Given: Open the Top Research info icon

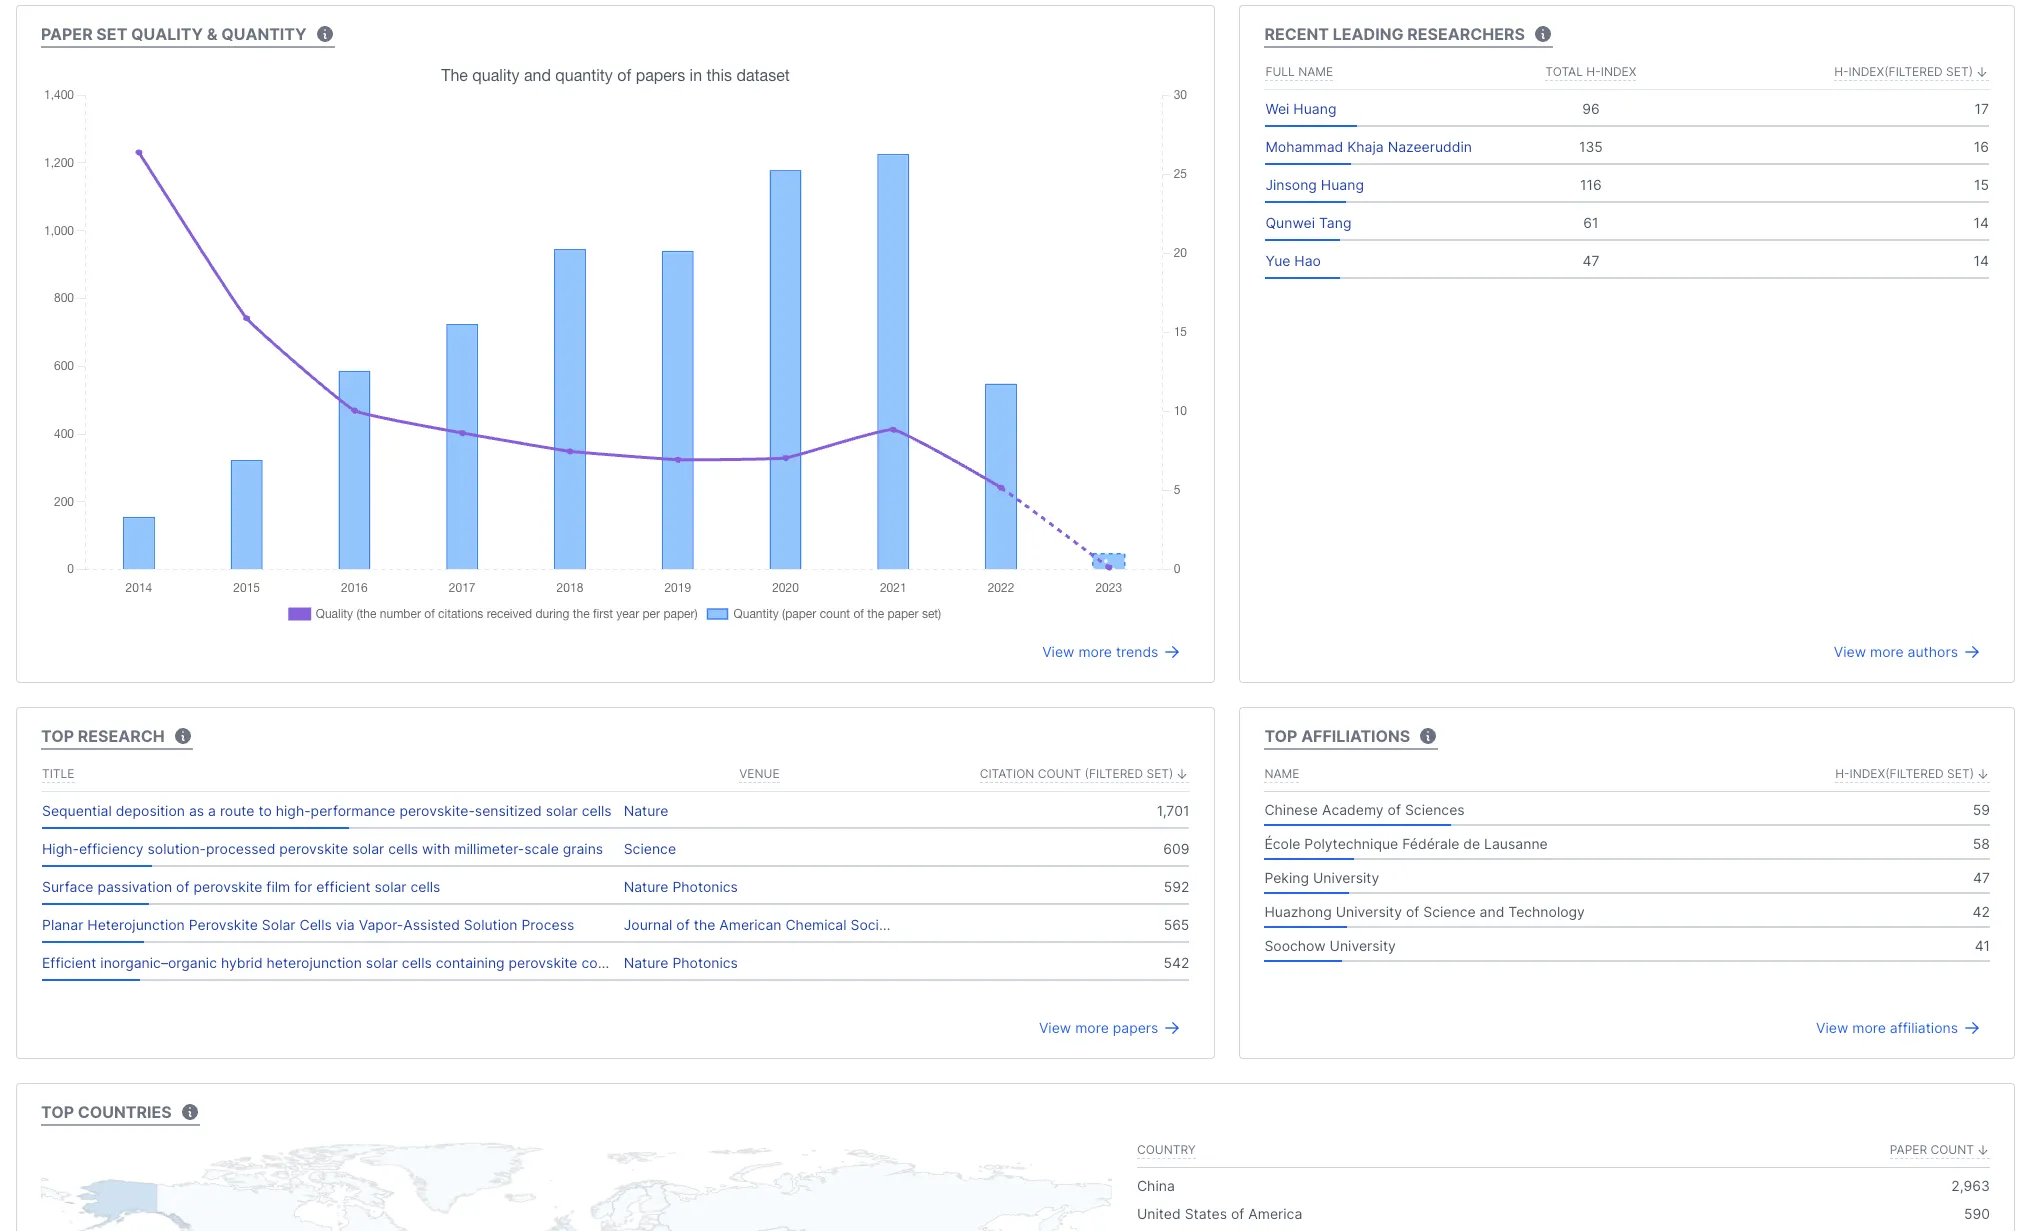Looking at the screenshot, I should (x=183, y=736).
